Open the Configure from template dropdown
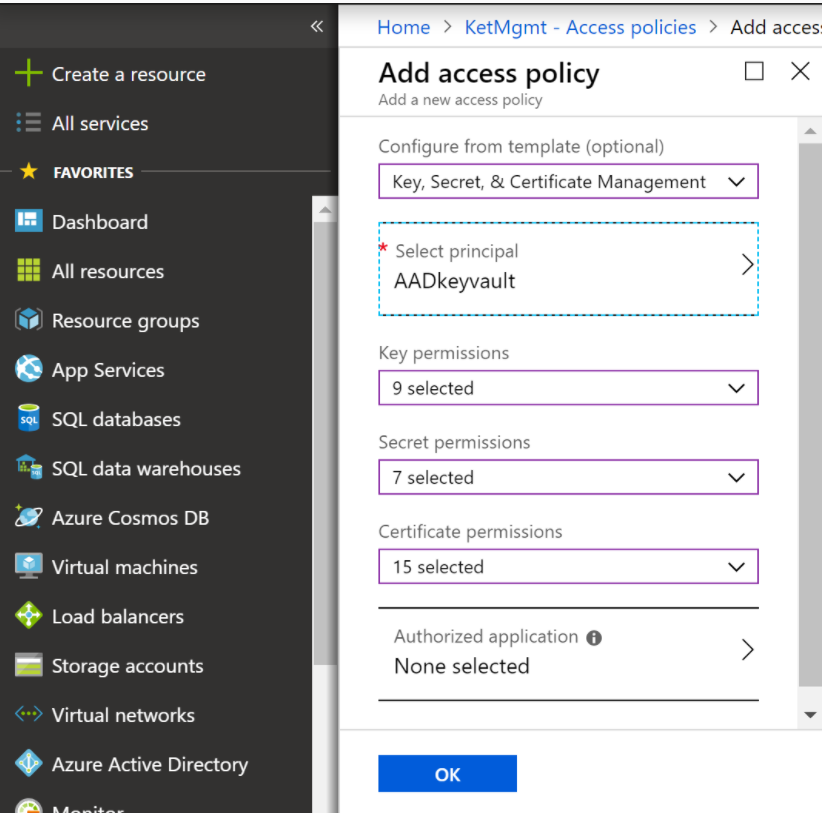This screenshot has width=822, height=813. 568,181
